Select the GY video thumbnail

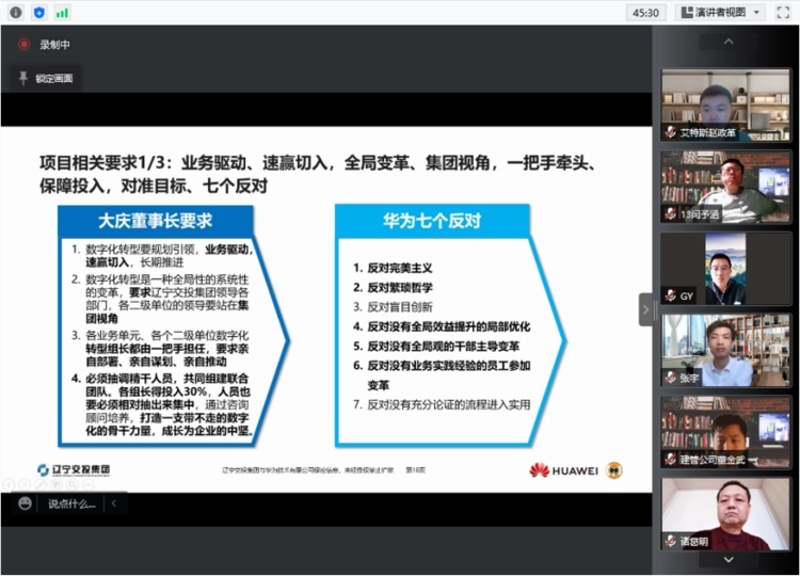pyautogui.click(x=725, y=268)
